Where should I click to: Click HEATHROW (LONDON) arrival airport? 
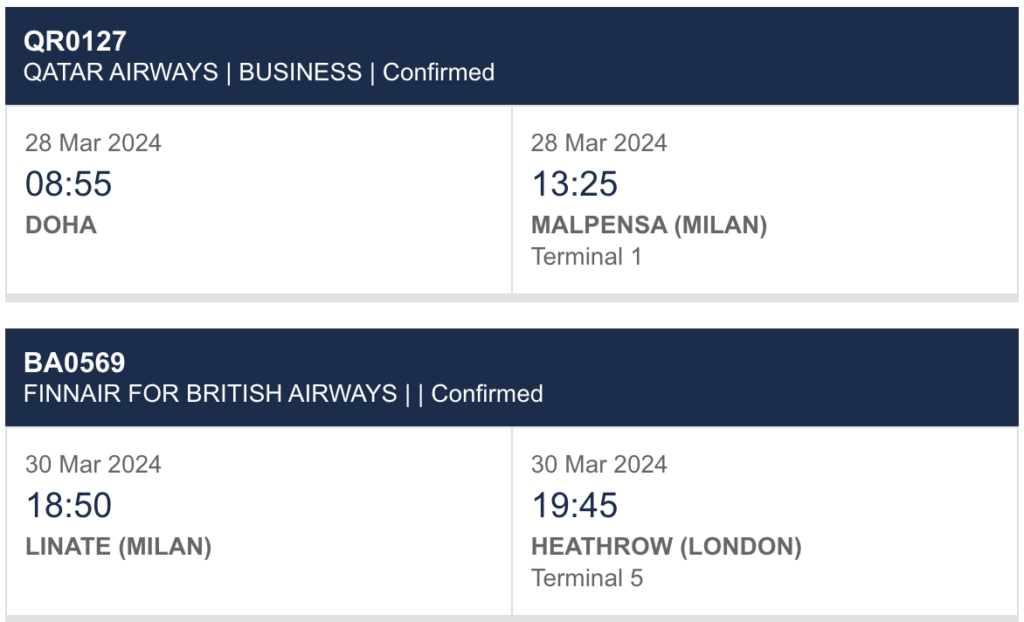tap(666, 547)
